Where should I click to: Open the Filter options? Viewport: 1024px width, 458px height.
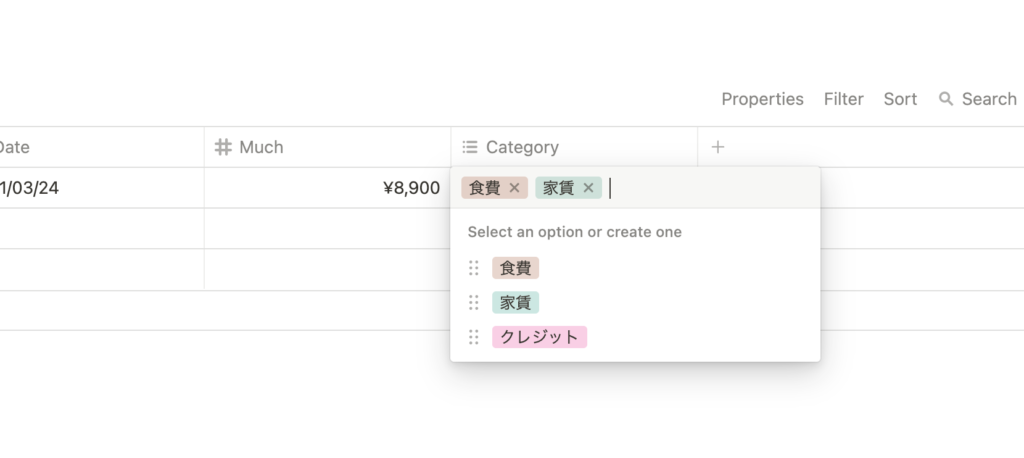843,99
